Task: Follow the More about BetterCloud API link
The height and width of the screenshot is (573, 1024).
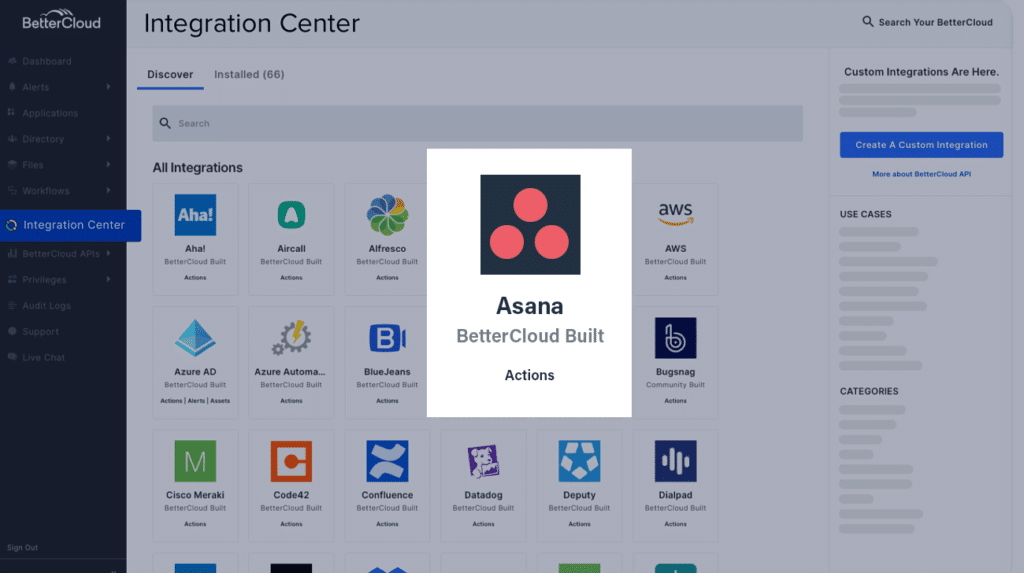Action: pos(921,174)
